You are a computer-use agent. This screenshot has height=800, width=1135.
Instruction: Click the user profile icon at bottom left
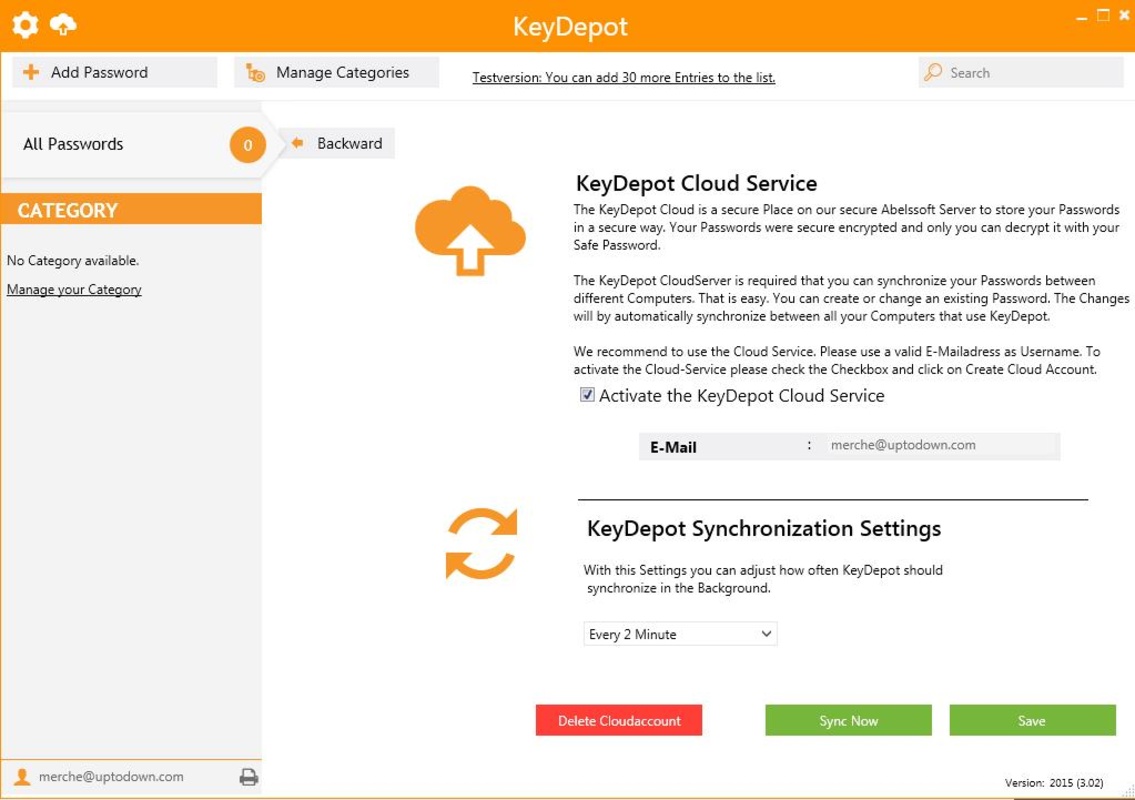click(x=22, y=777)
